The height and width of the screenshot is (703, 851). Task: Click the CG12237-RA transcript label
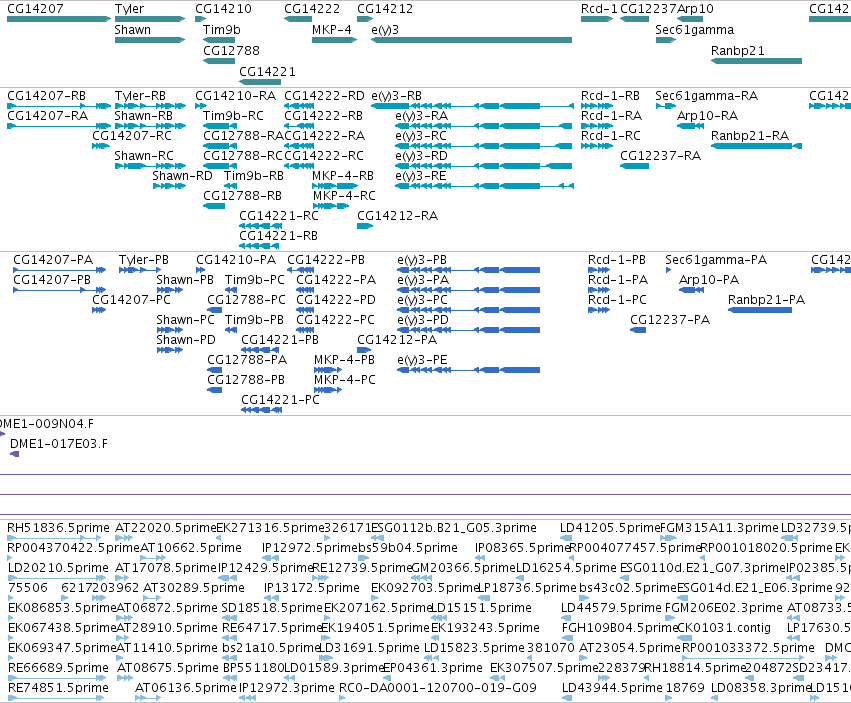click(x=661, y=156)
